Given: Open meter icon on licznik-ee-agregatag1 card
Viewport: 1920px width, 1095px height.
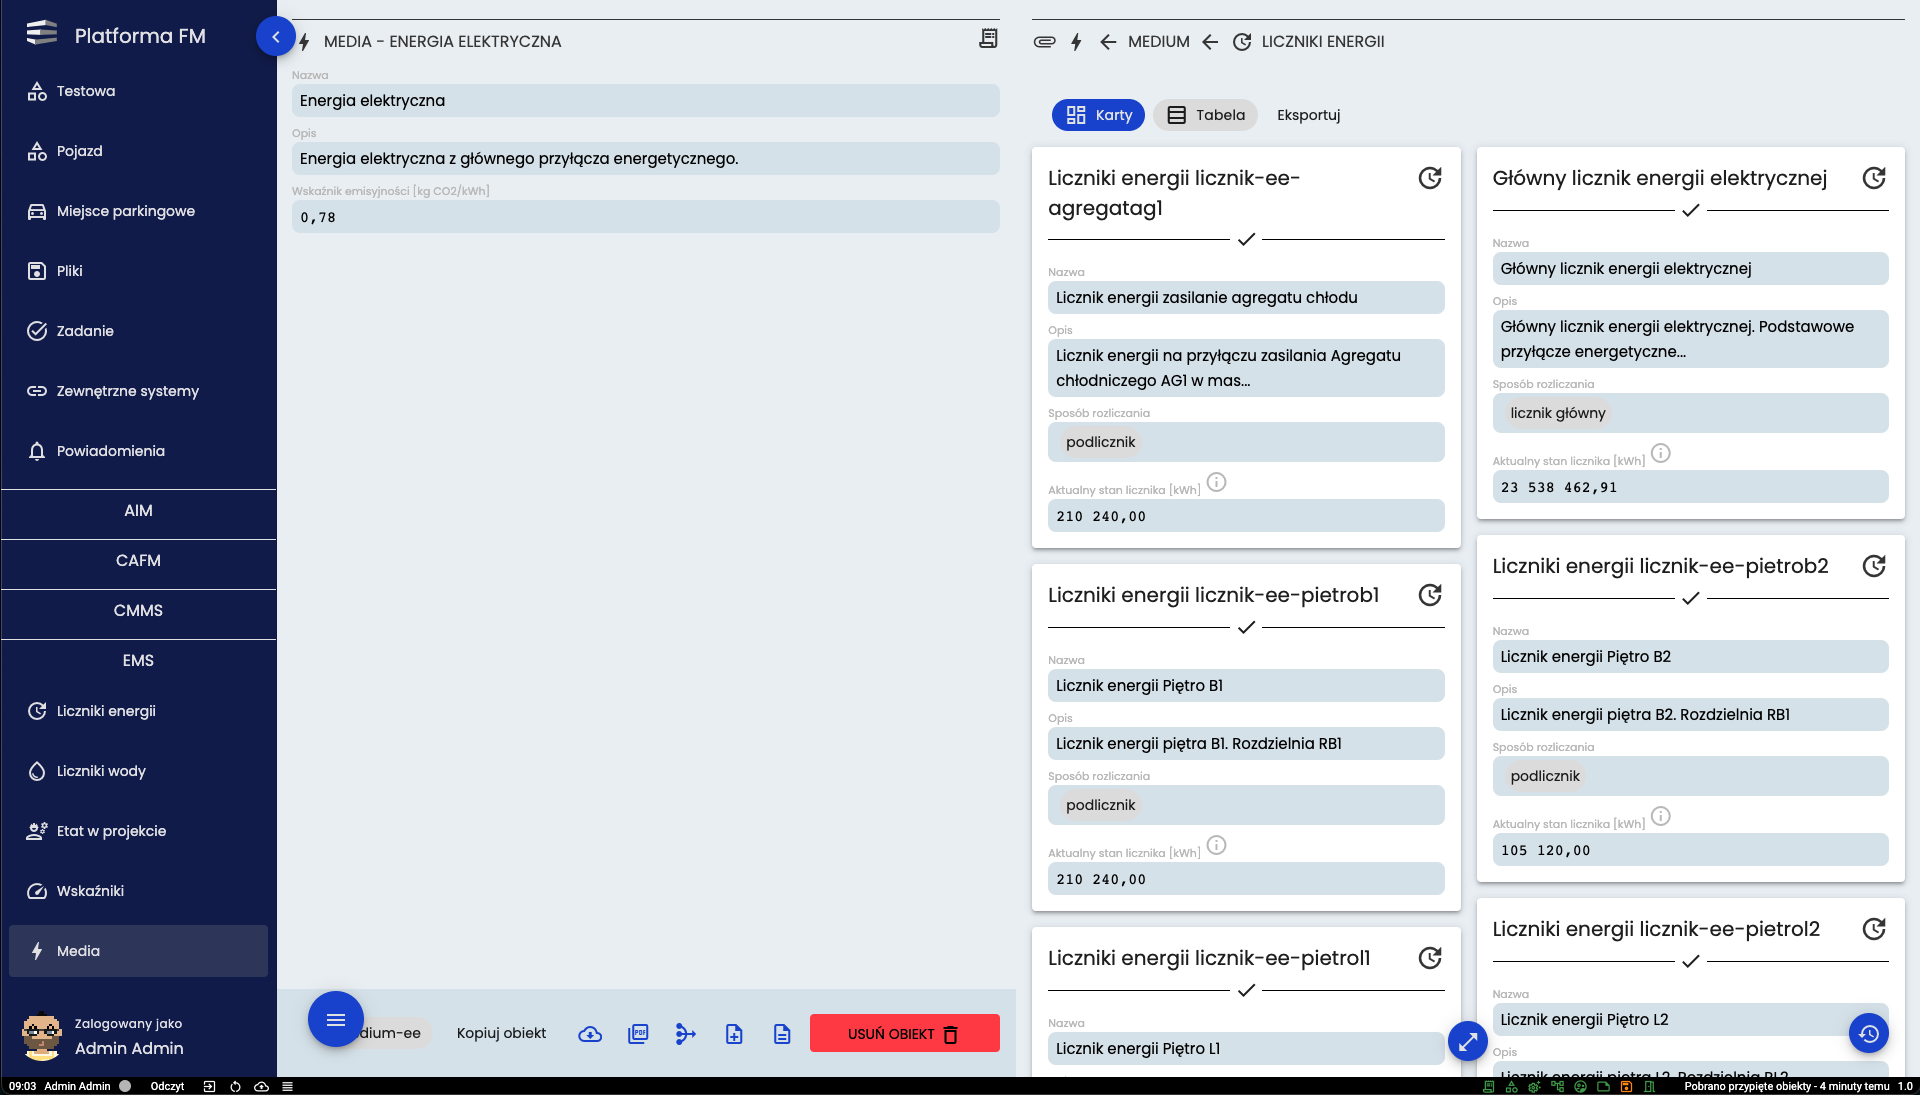Looking at the screenshot, I should (1430, 178).
